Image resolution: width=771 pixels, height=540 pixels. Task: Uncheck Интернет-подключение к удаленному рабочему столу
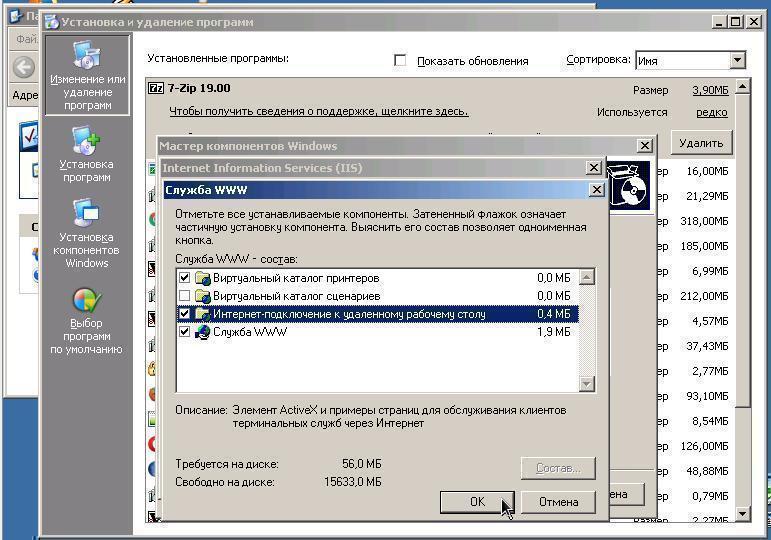point(184,314)
